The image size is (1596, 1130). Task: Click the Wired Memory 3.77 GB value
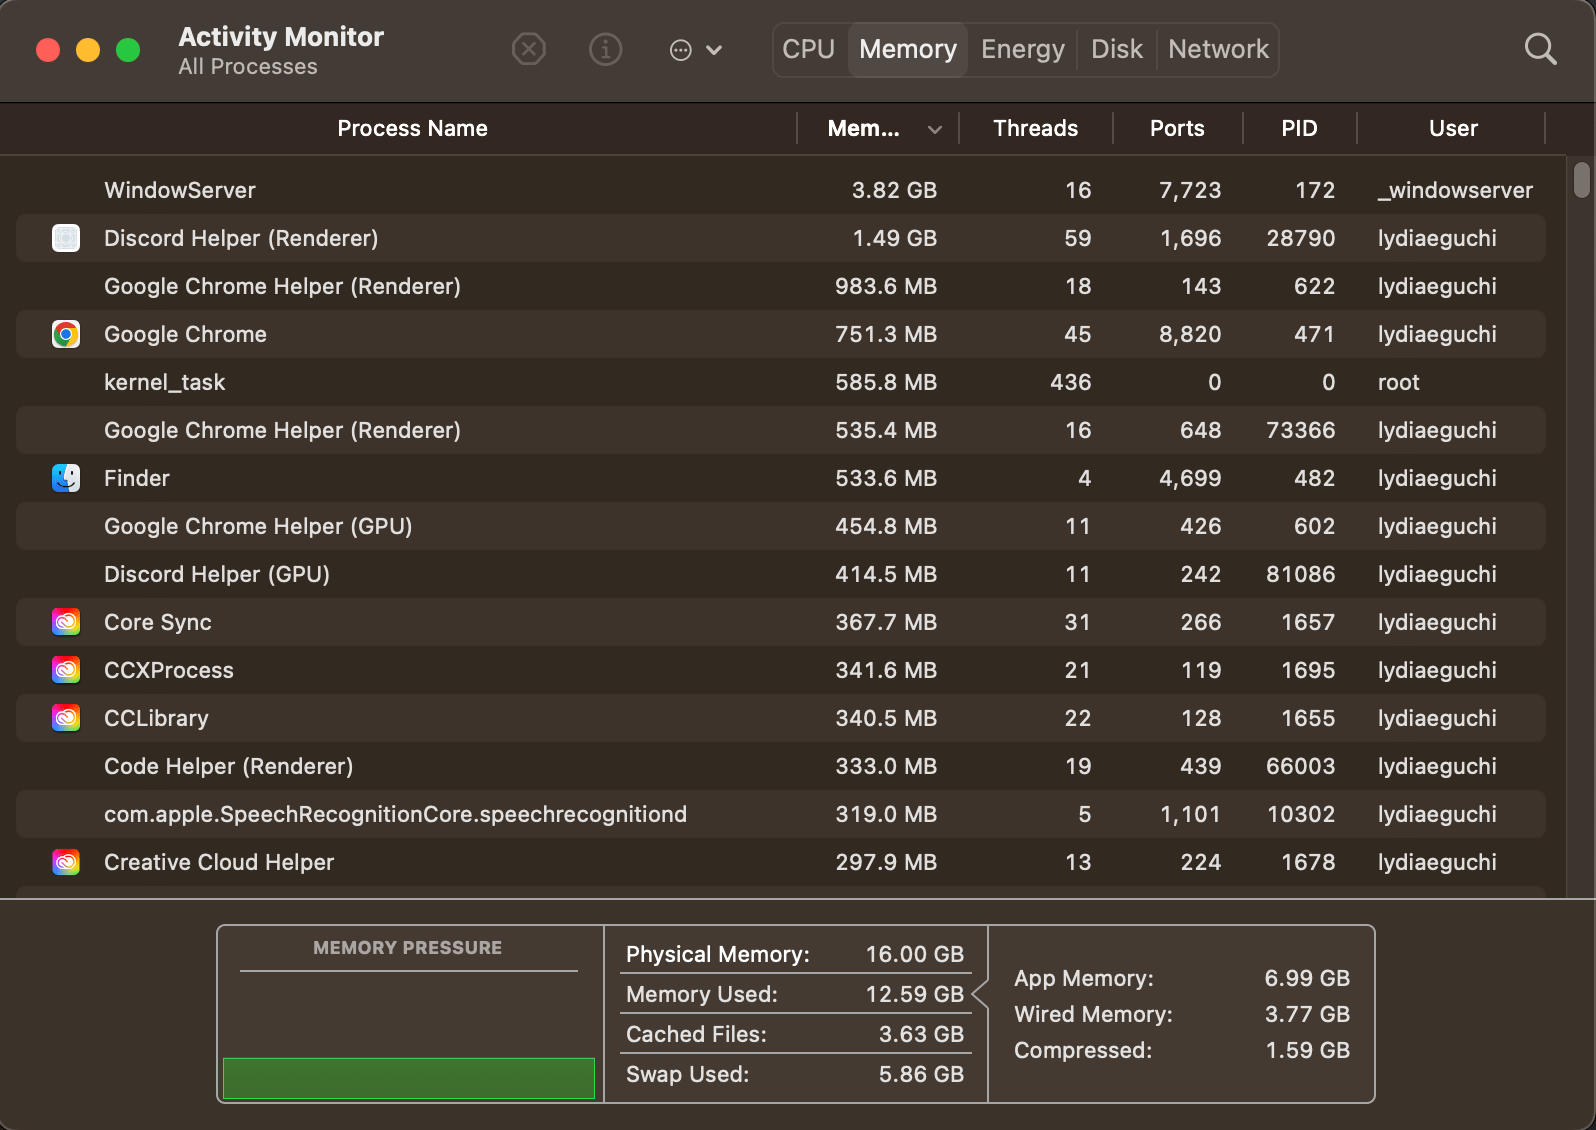click(x=1307, y=1014)
